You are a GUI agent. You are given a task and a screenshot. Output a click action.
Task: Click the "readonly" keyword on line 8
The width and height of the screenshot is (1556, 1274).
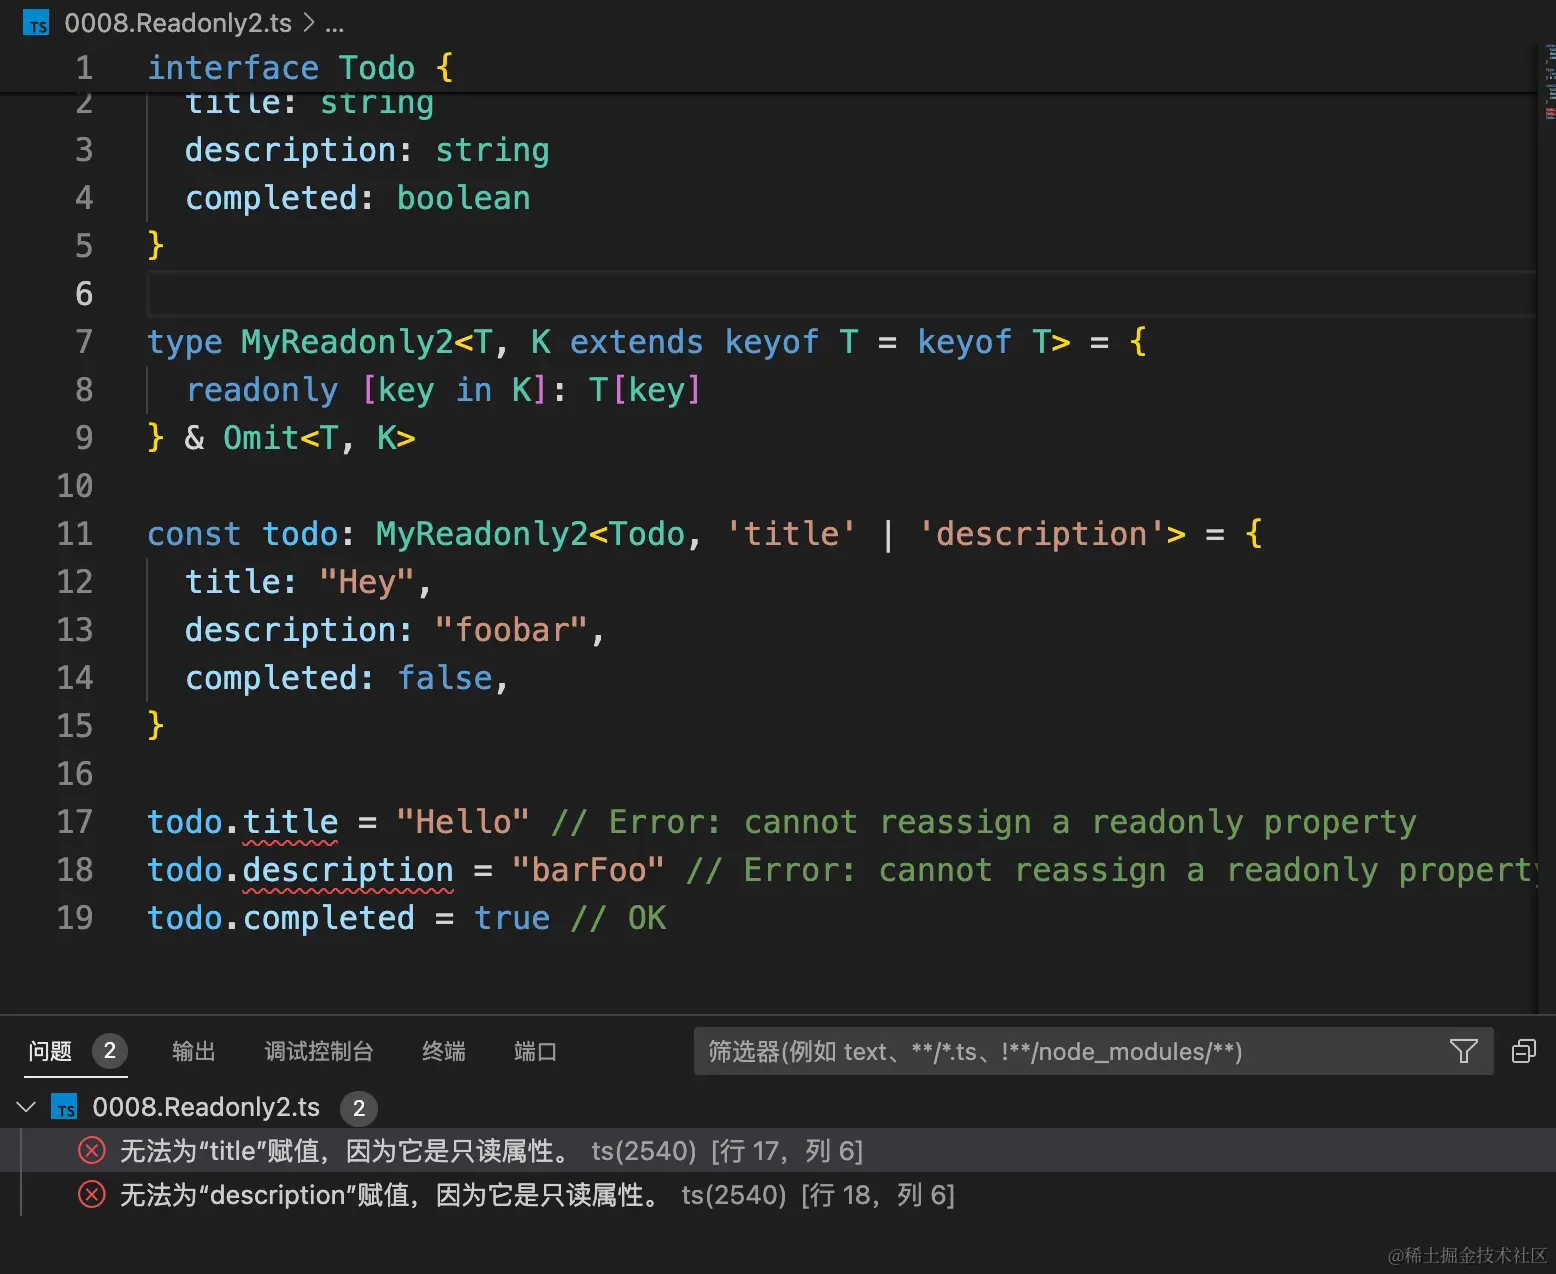click(x=262, y=390)
